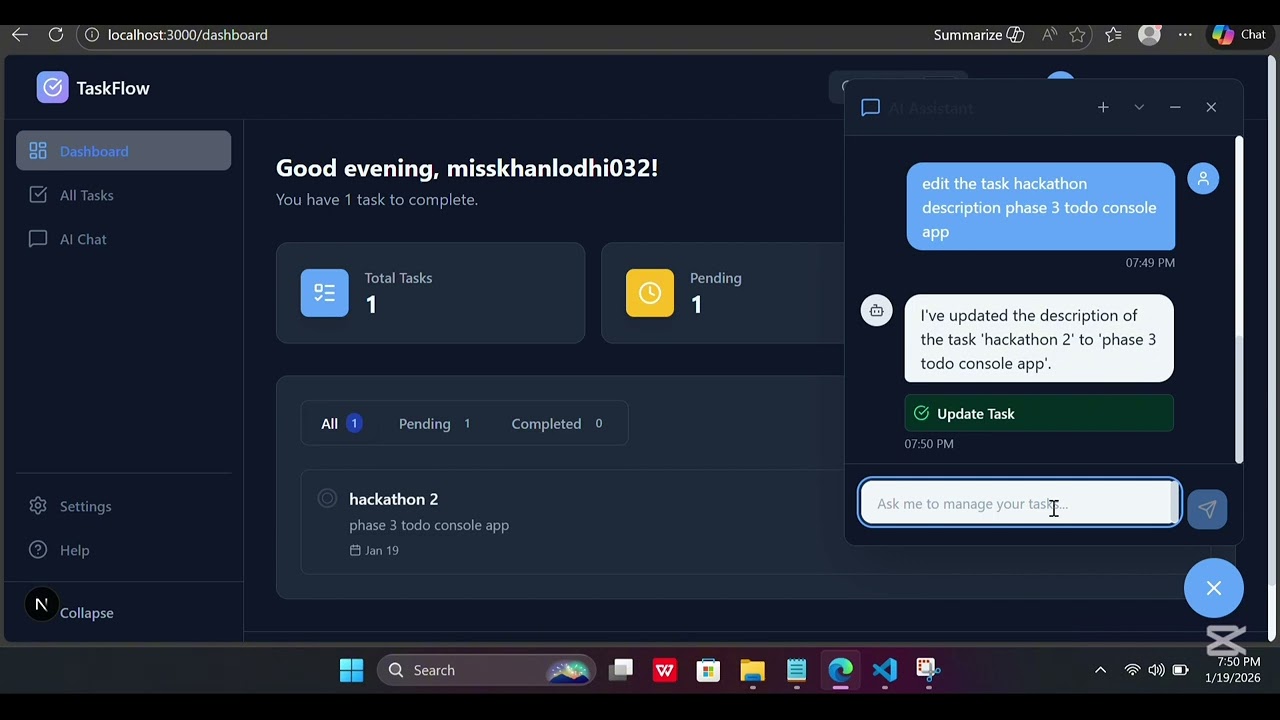Show hidden system tray icons
This screenshot has width=1280, height=720.
click(x=1100, y=670)
